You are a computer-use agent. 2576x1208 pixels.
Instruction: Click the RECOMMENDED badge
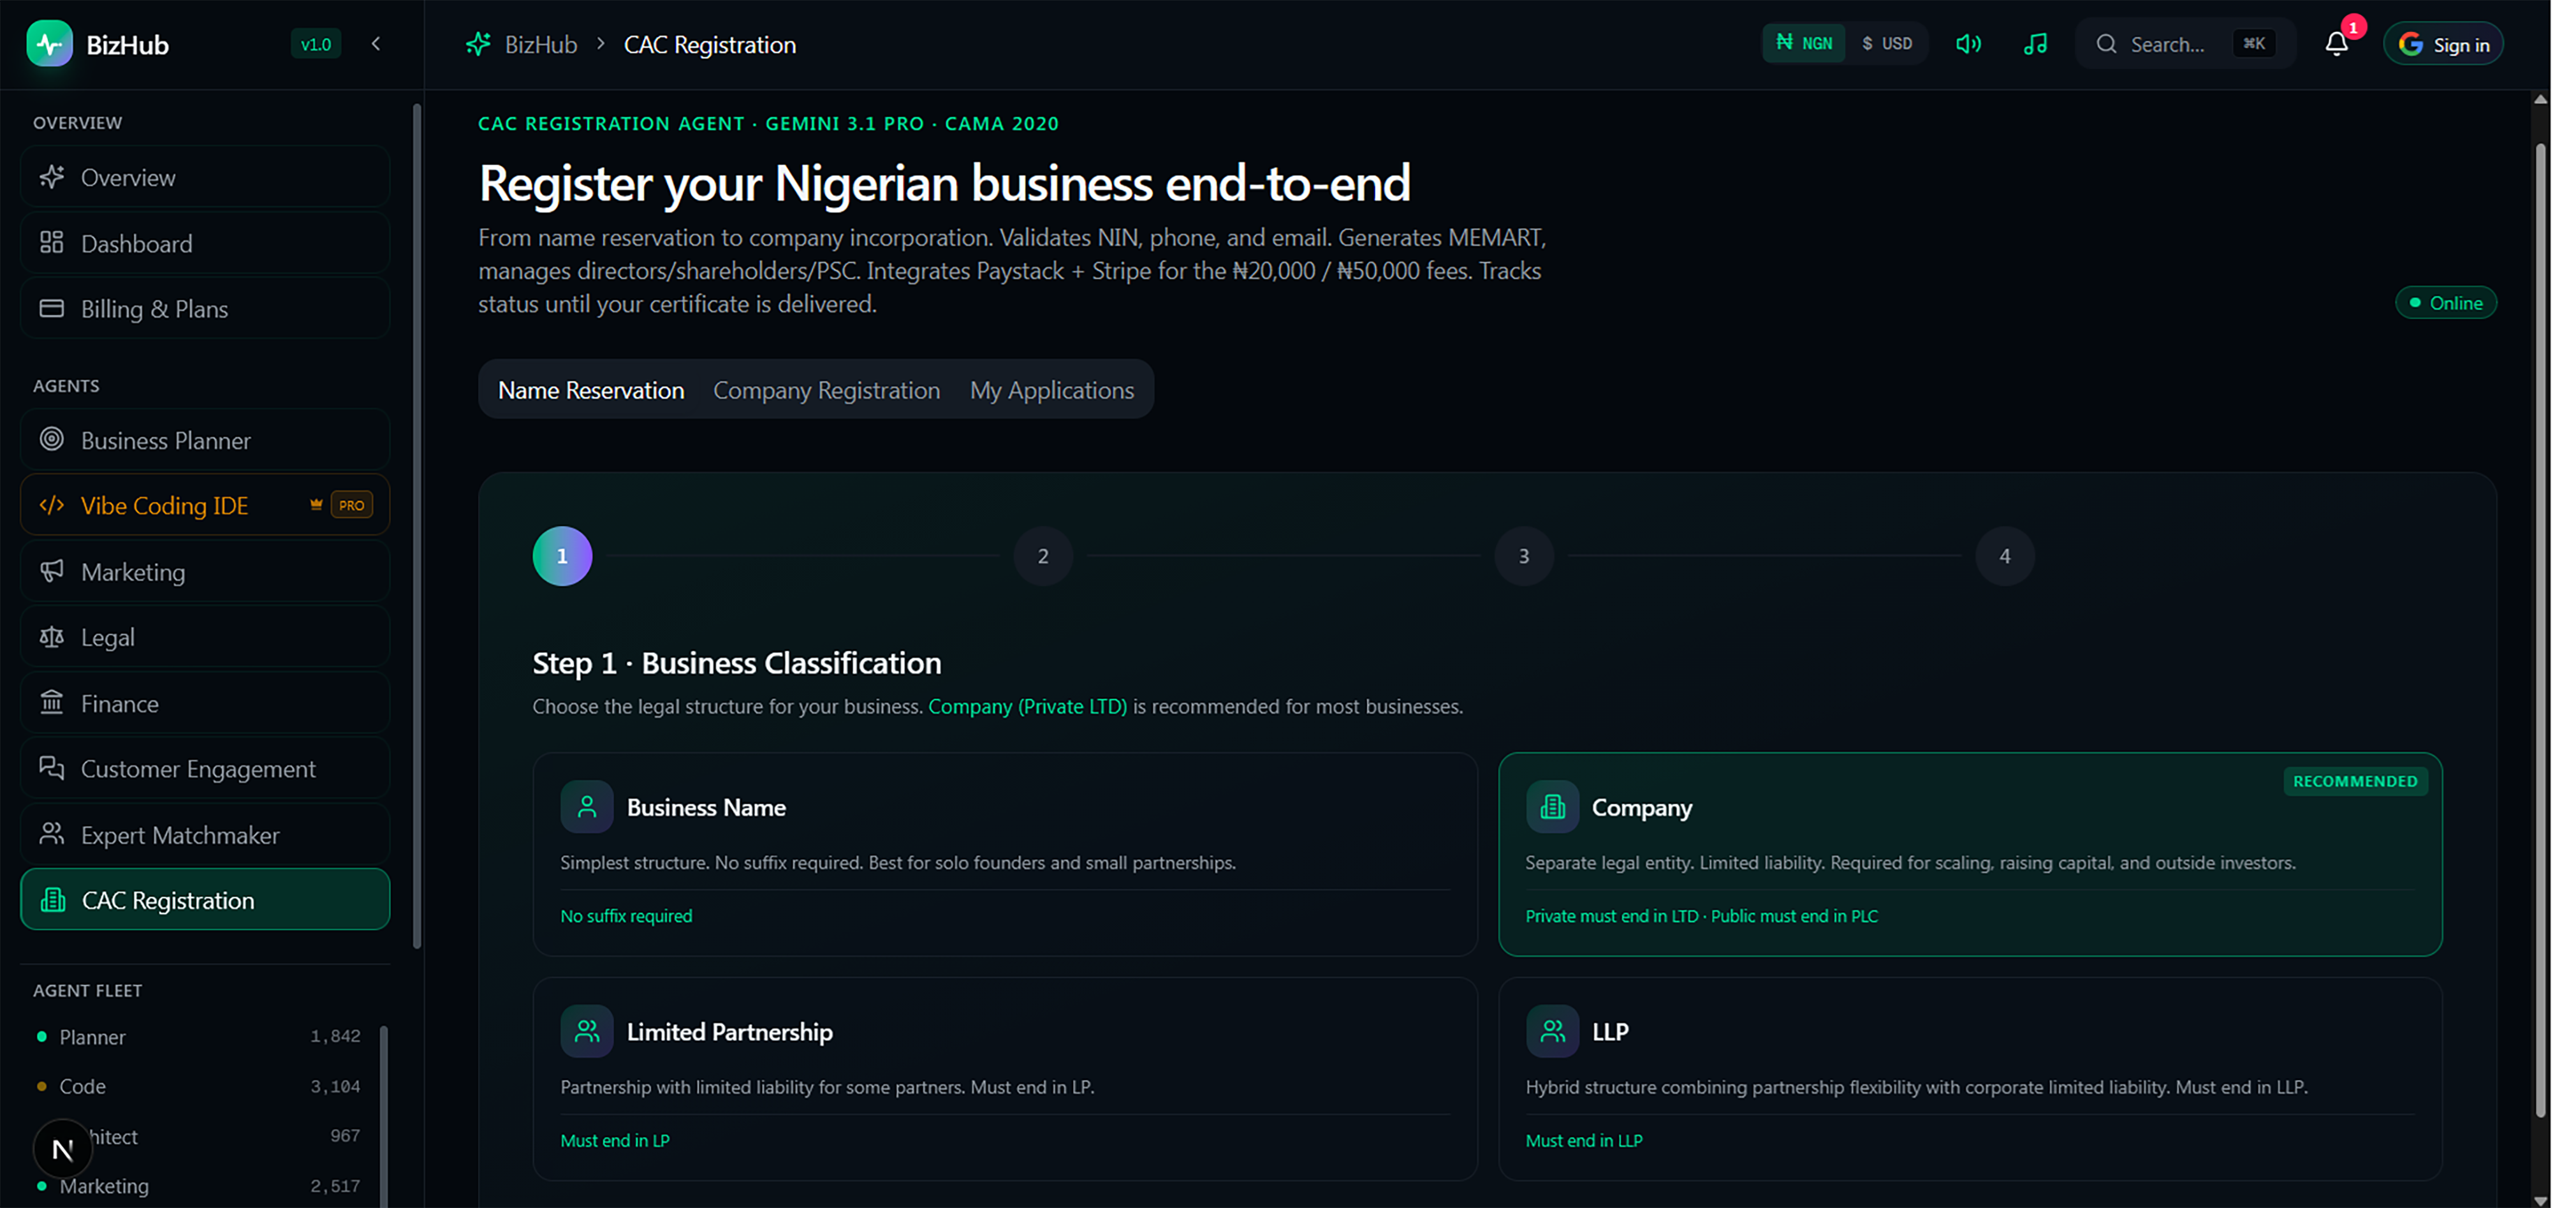2355,782
